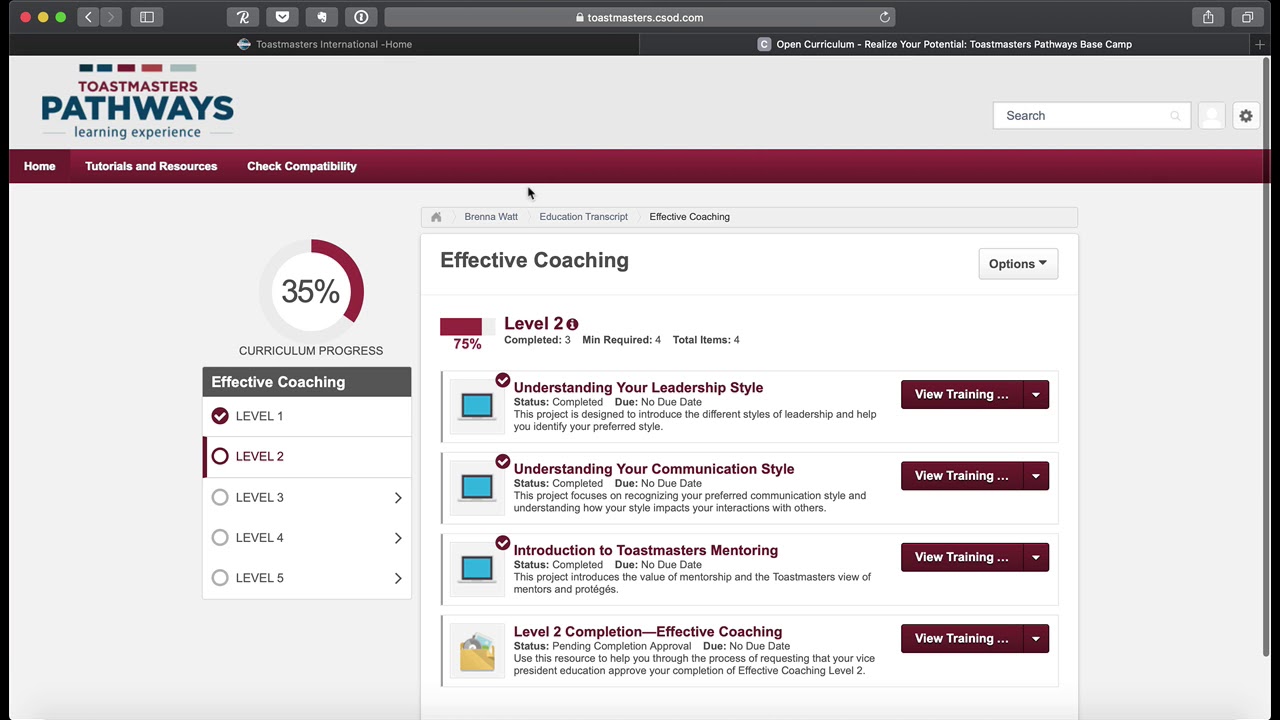Click completed checkmark on Introduction to Toastmasters Mentoring
1280x720 pixels.
pos(503,543)
